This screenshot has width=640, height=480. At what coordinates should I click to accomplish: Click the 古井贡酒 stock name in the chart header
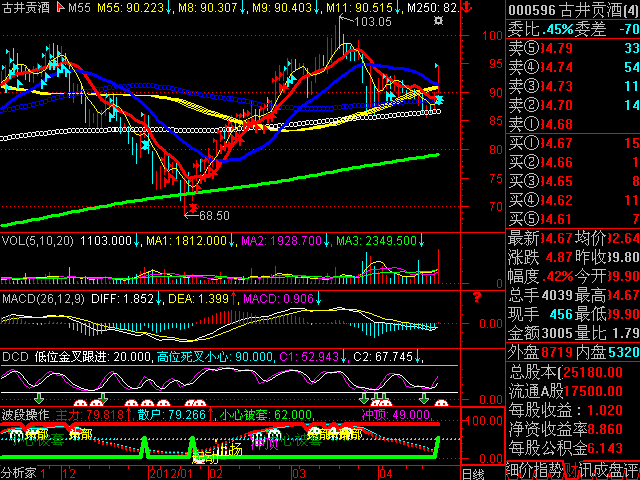coord(26,7)
